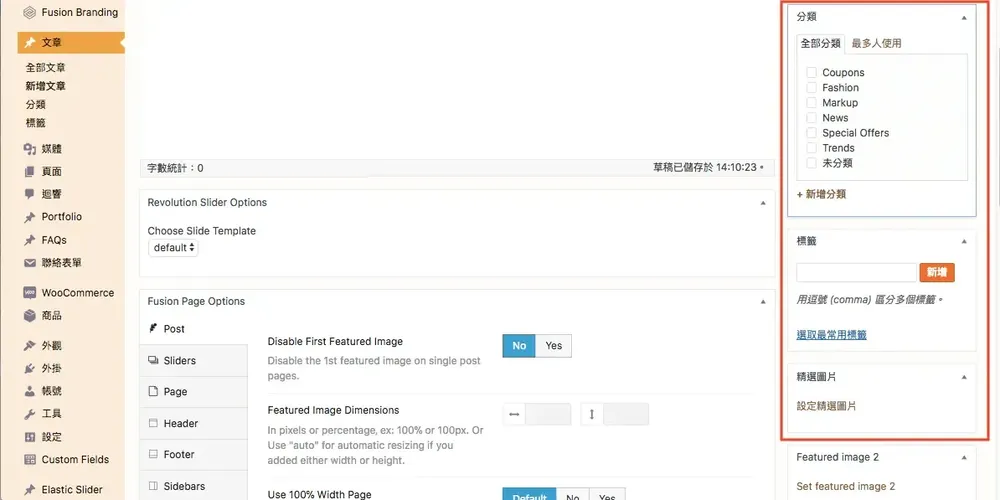
Task: Click the 商品 products box icon
Action: pyautogui.click(x=29, y=316)
